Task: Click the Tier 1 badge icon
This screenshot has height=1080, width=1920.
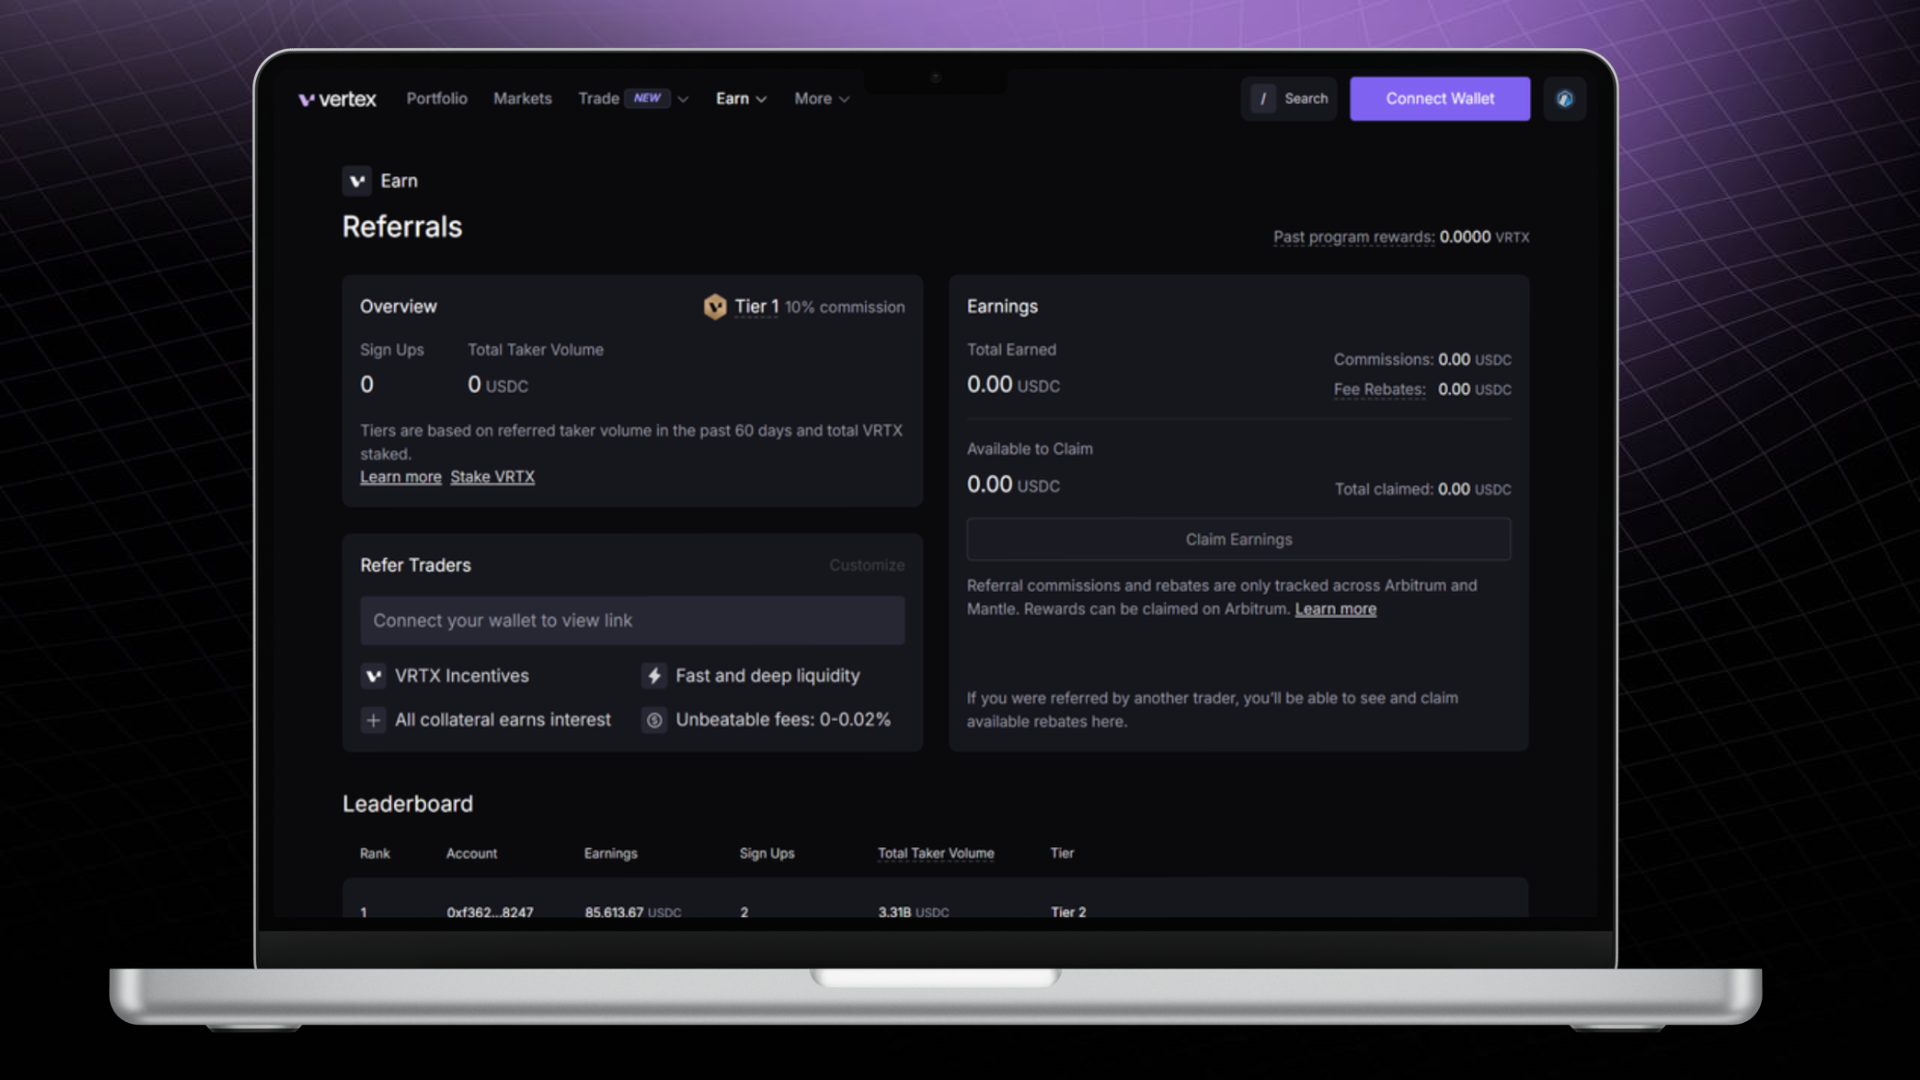Action: [x=715, y=307]
